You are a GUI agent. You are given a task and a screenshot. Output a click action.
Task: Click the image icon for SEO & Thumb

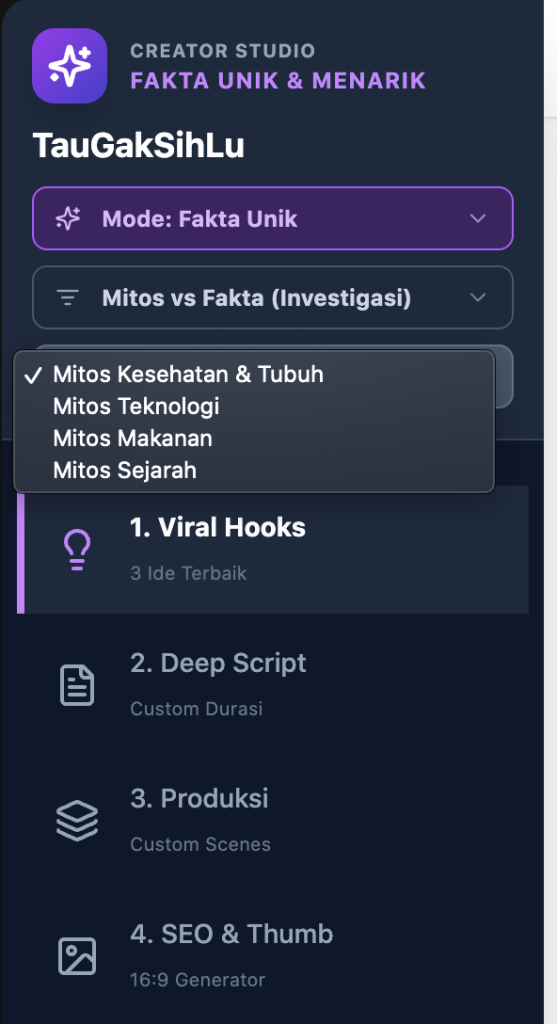pyautogui.click(x=77, y=956)
